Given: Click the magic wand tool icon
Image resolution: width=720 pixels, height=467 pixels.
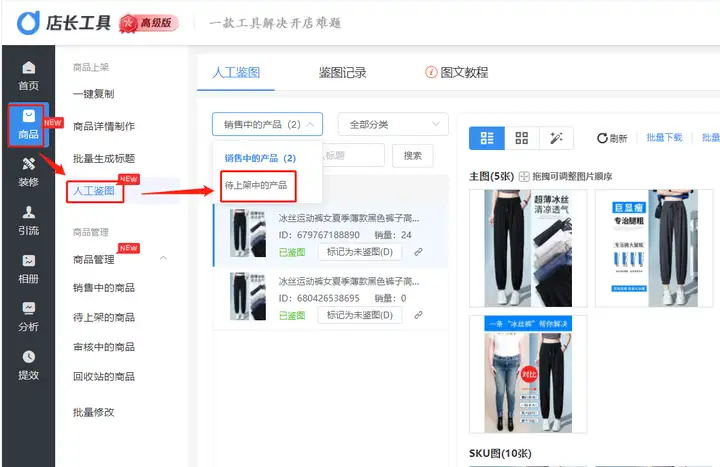Looking at the screenshot, I should [x=556, y=138].
